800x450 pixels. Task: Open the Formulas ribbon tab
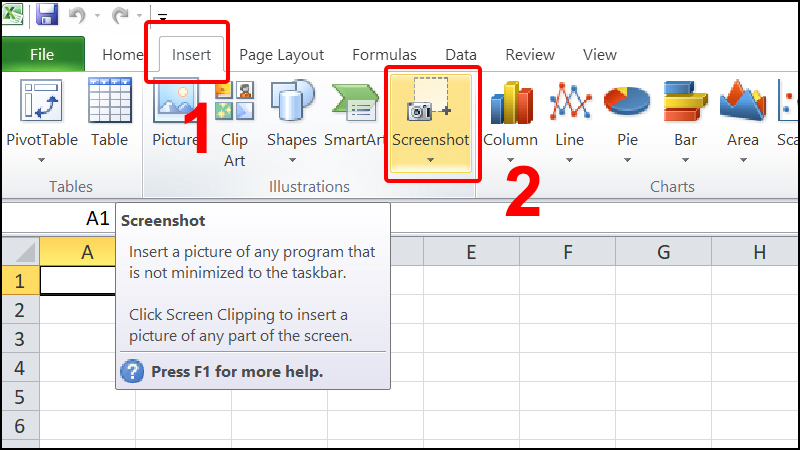pyautogui.click(x=384, y=55)
